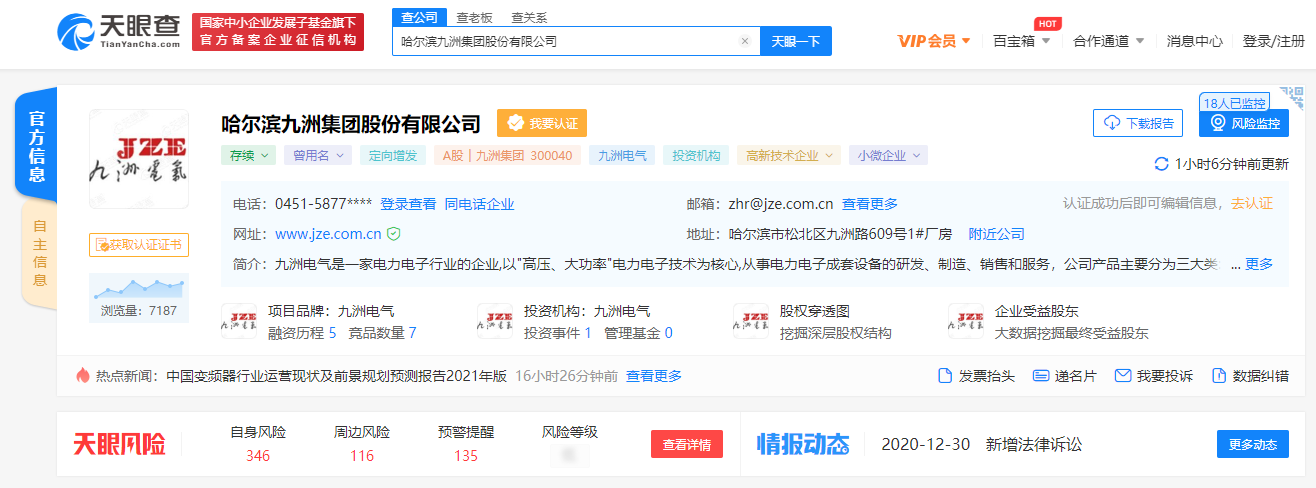Image resolution: width=1316 pixels, height=488 pixels.
Task: Click 融资历程 5
Action: (x=303, y=333)
